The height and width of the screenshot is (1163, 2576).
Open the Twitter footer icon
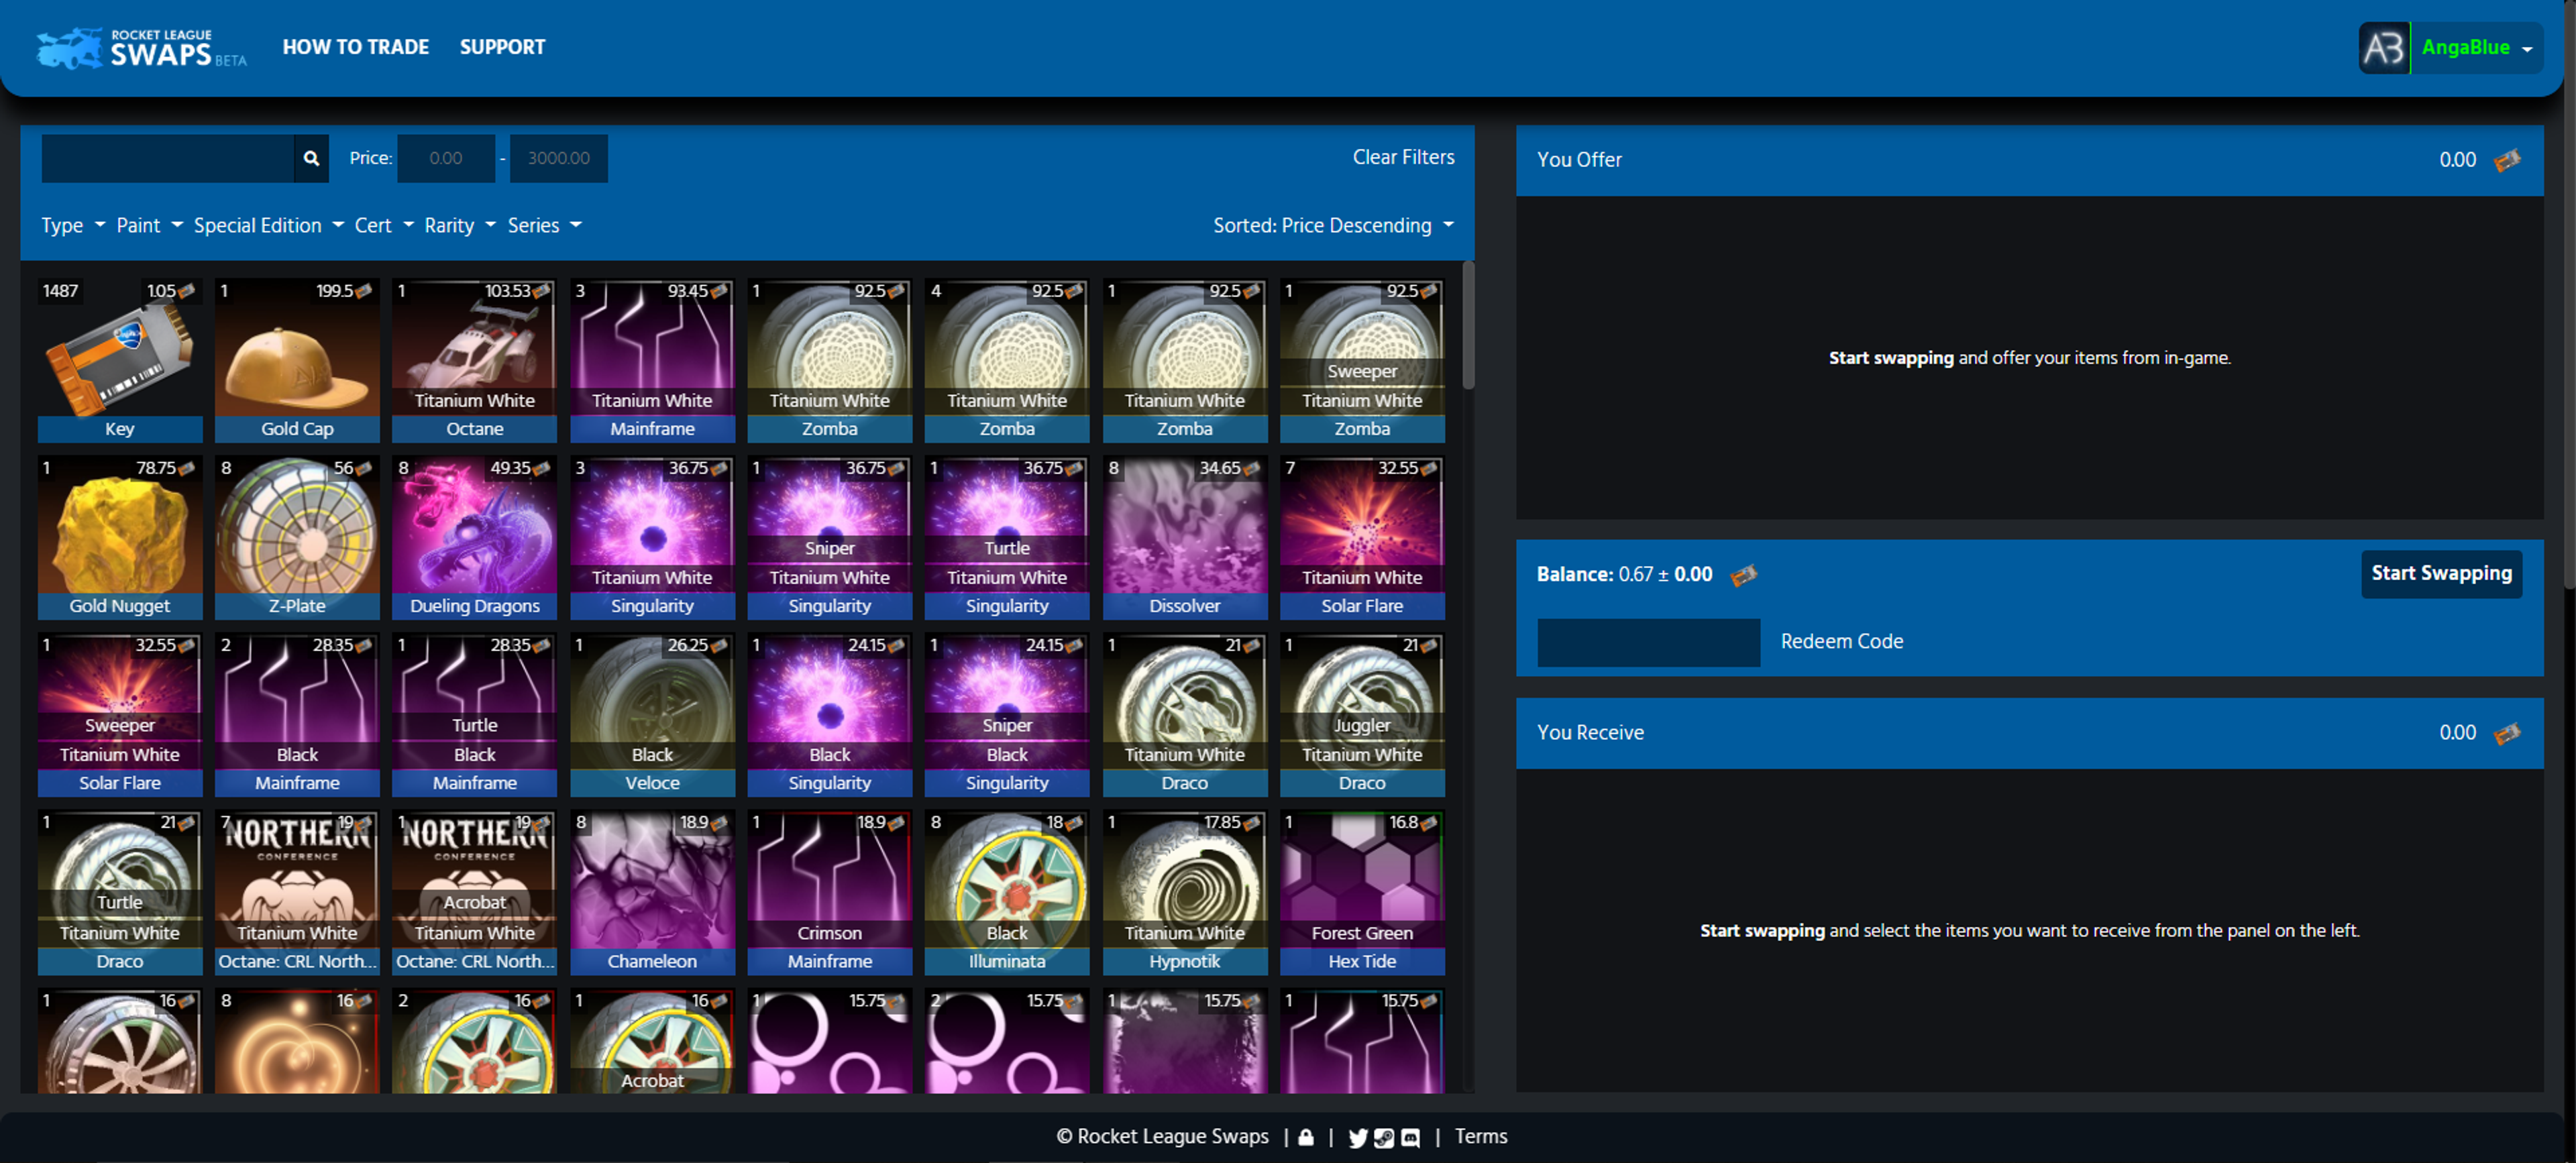point(1357,1137)
